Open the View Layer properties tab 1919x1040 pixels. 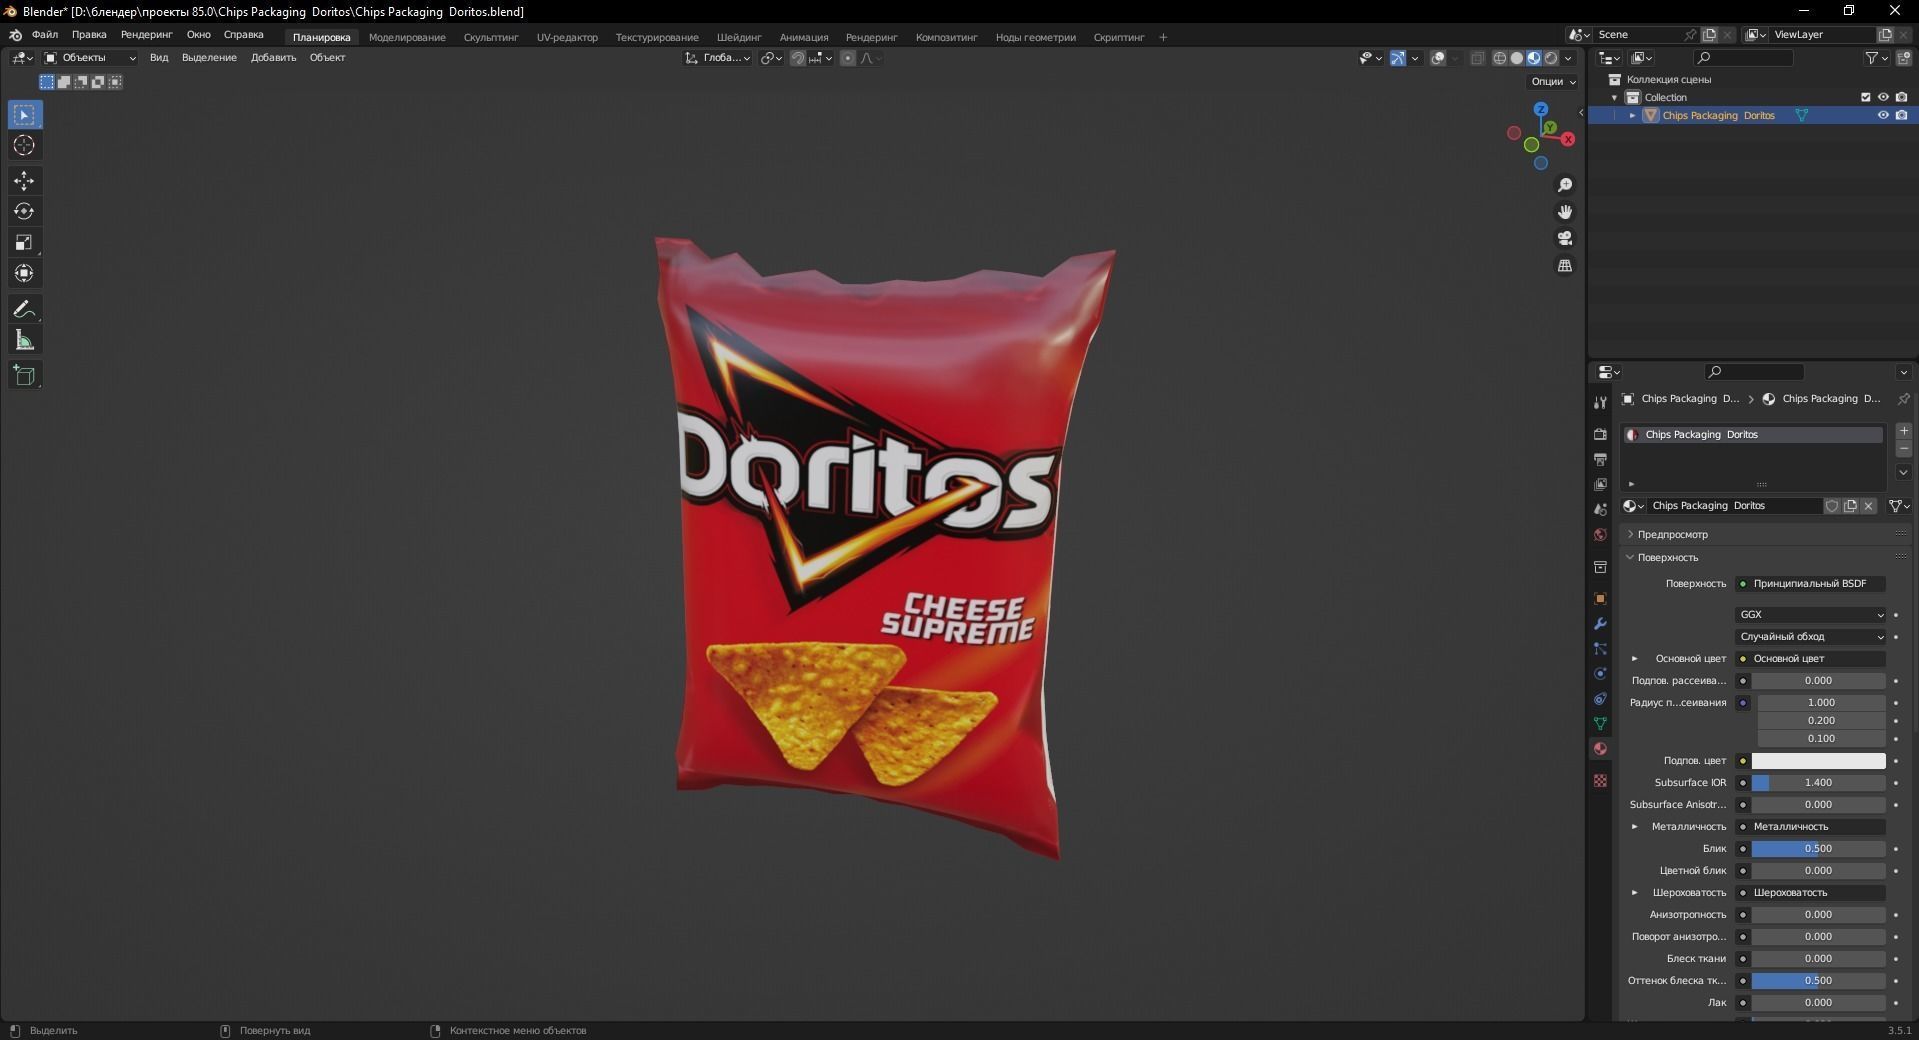pyautogui.click(x=1600, y=484)
